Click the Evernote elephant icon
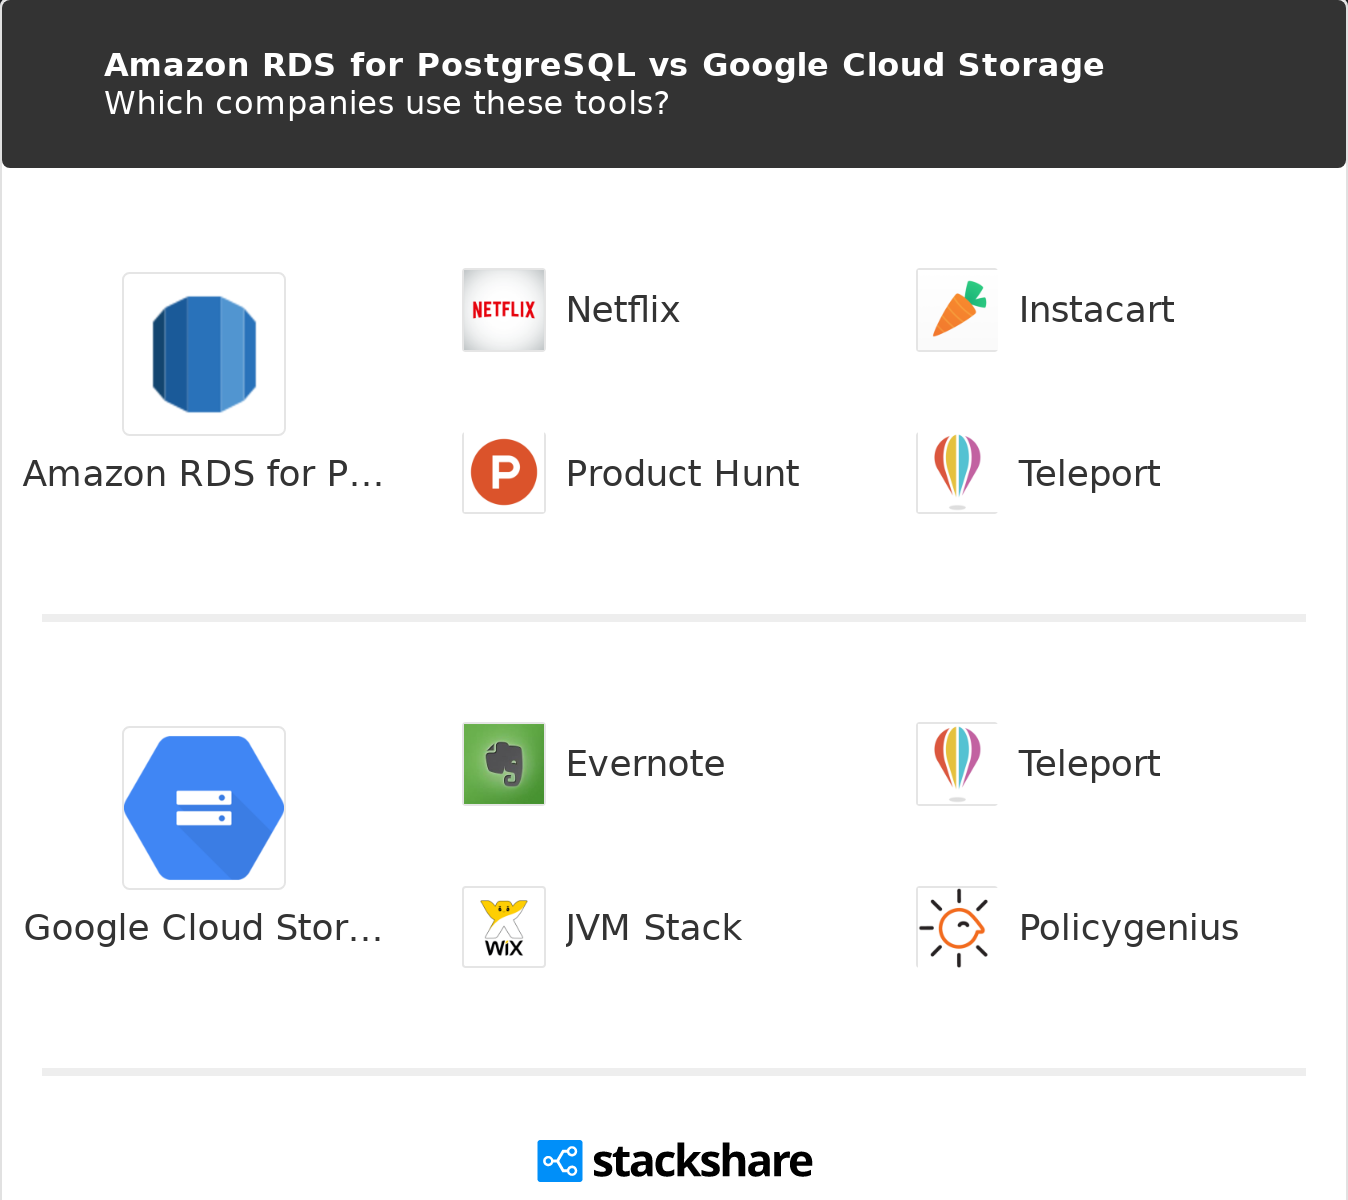Screen dimensions: 1348x1200 coord(504,764)
